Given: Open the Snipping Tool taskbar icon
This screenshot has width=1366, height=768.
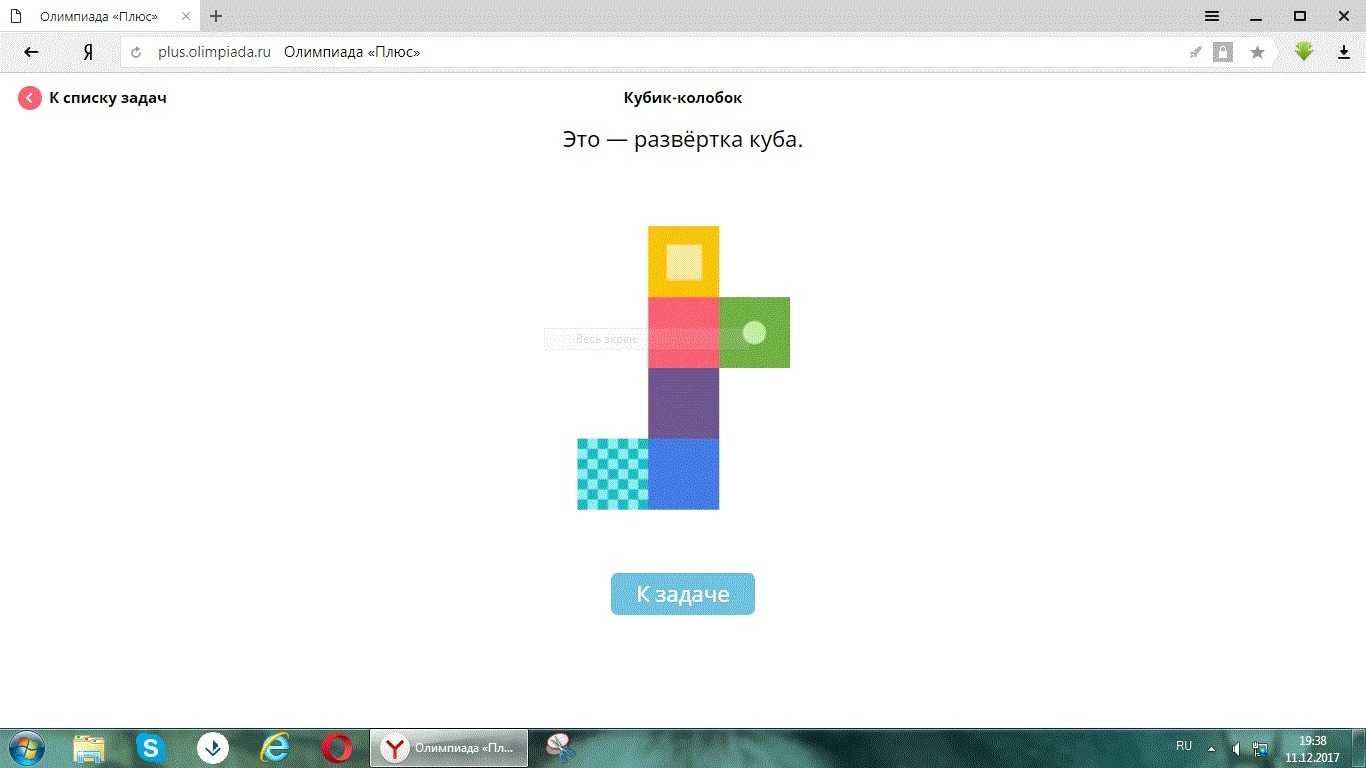Looking at the screenshot, I should tap(561, 748).
